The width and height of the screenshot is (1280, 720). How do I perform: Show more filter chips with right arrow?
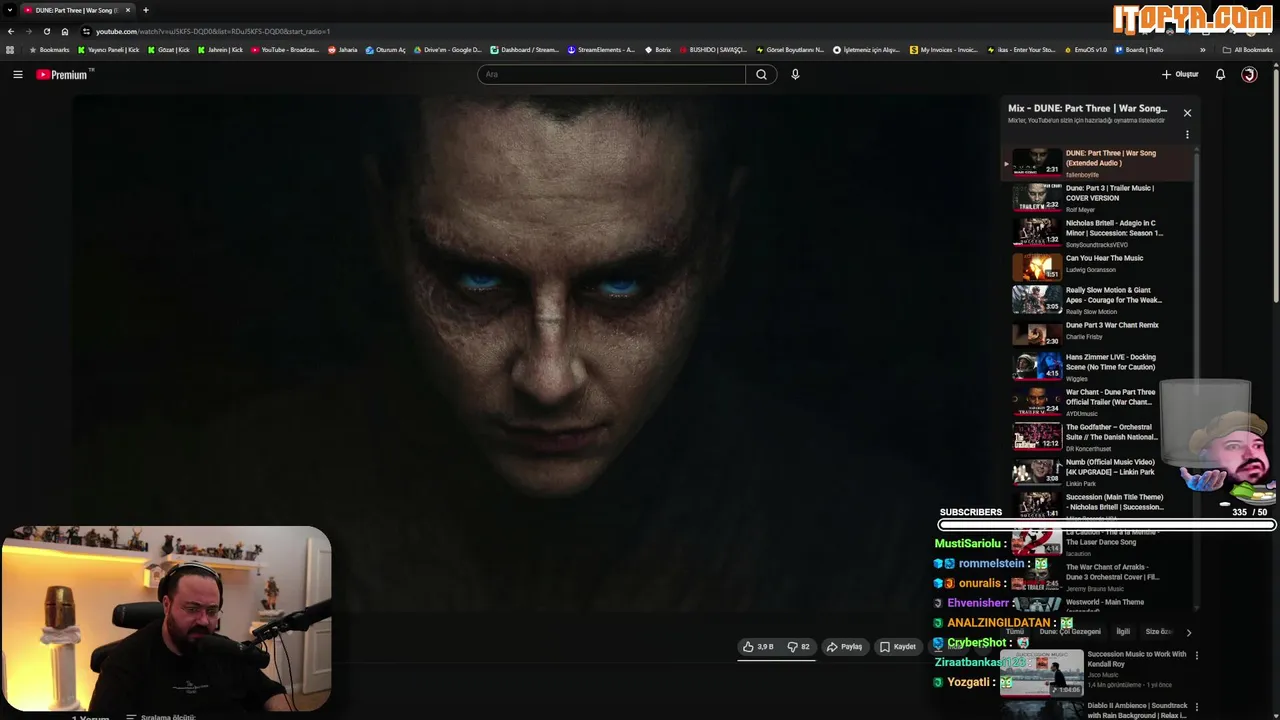(x=1188, y=632)
